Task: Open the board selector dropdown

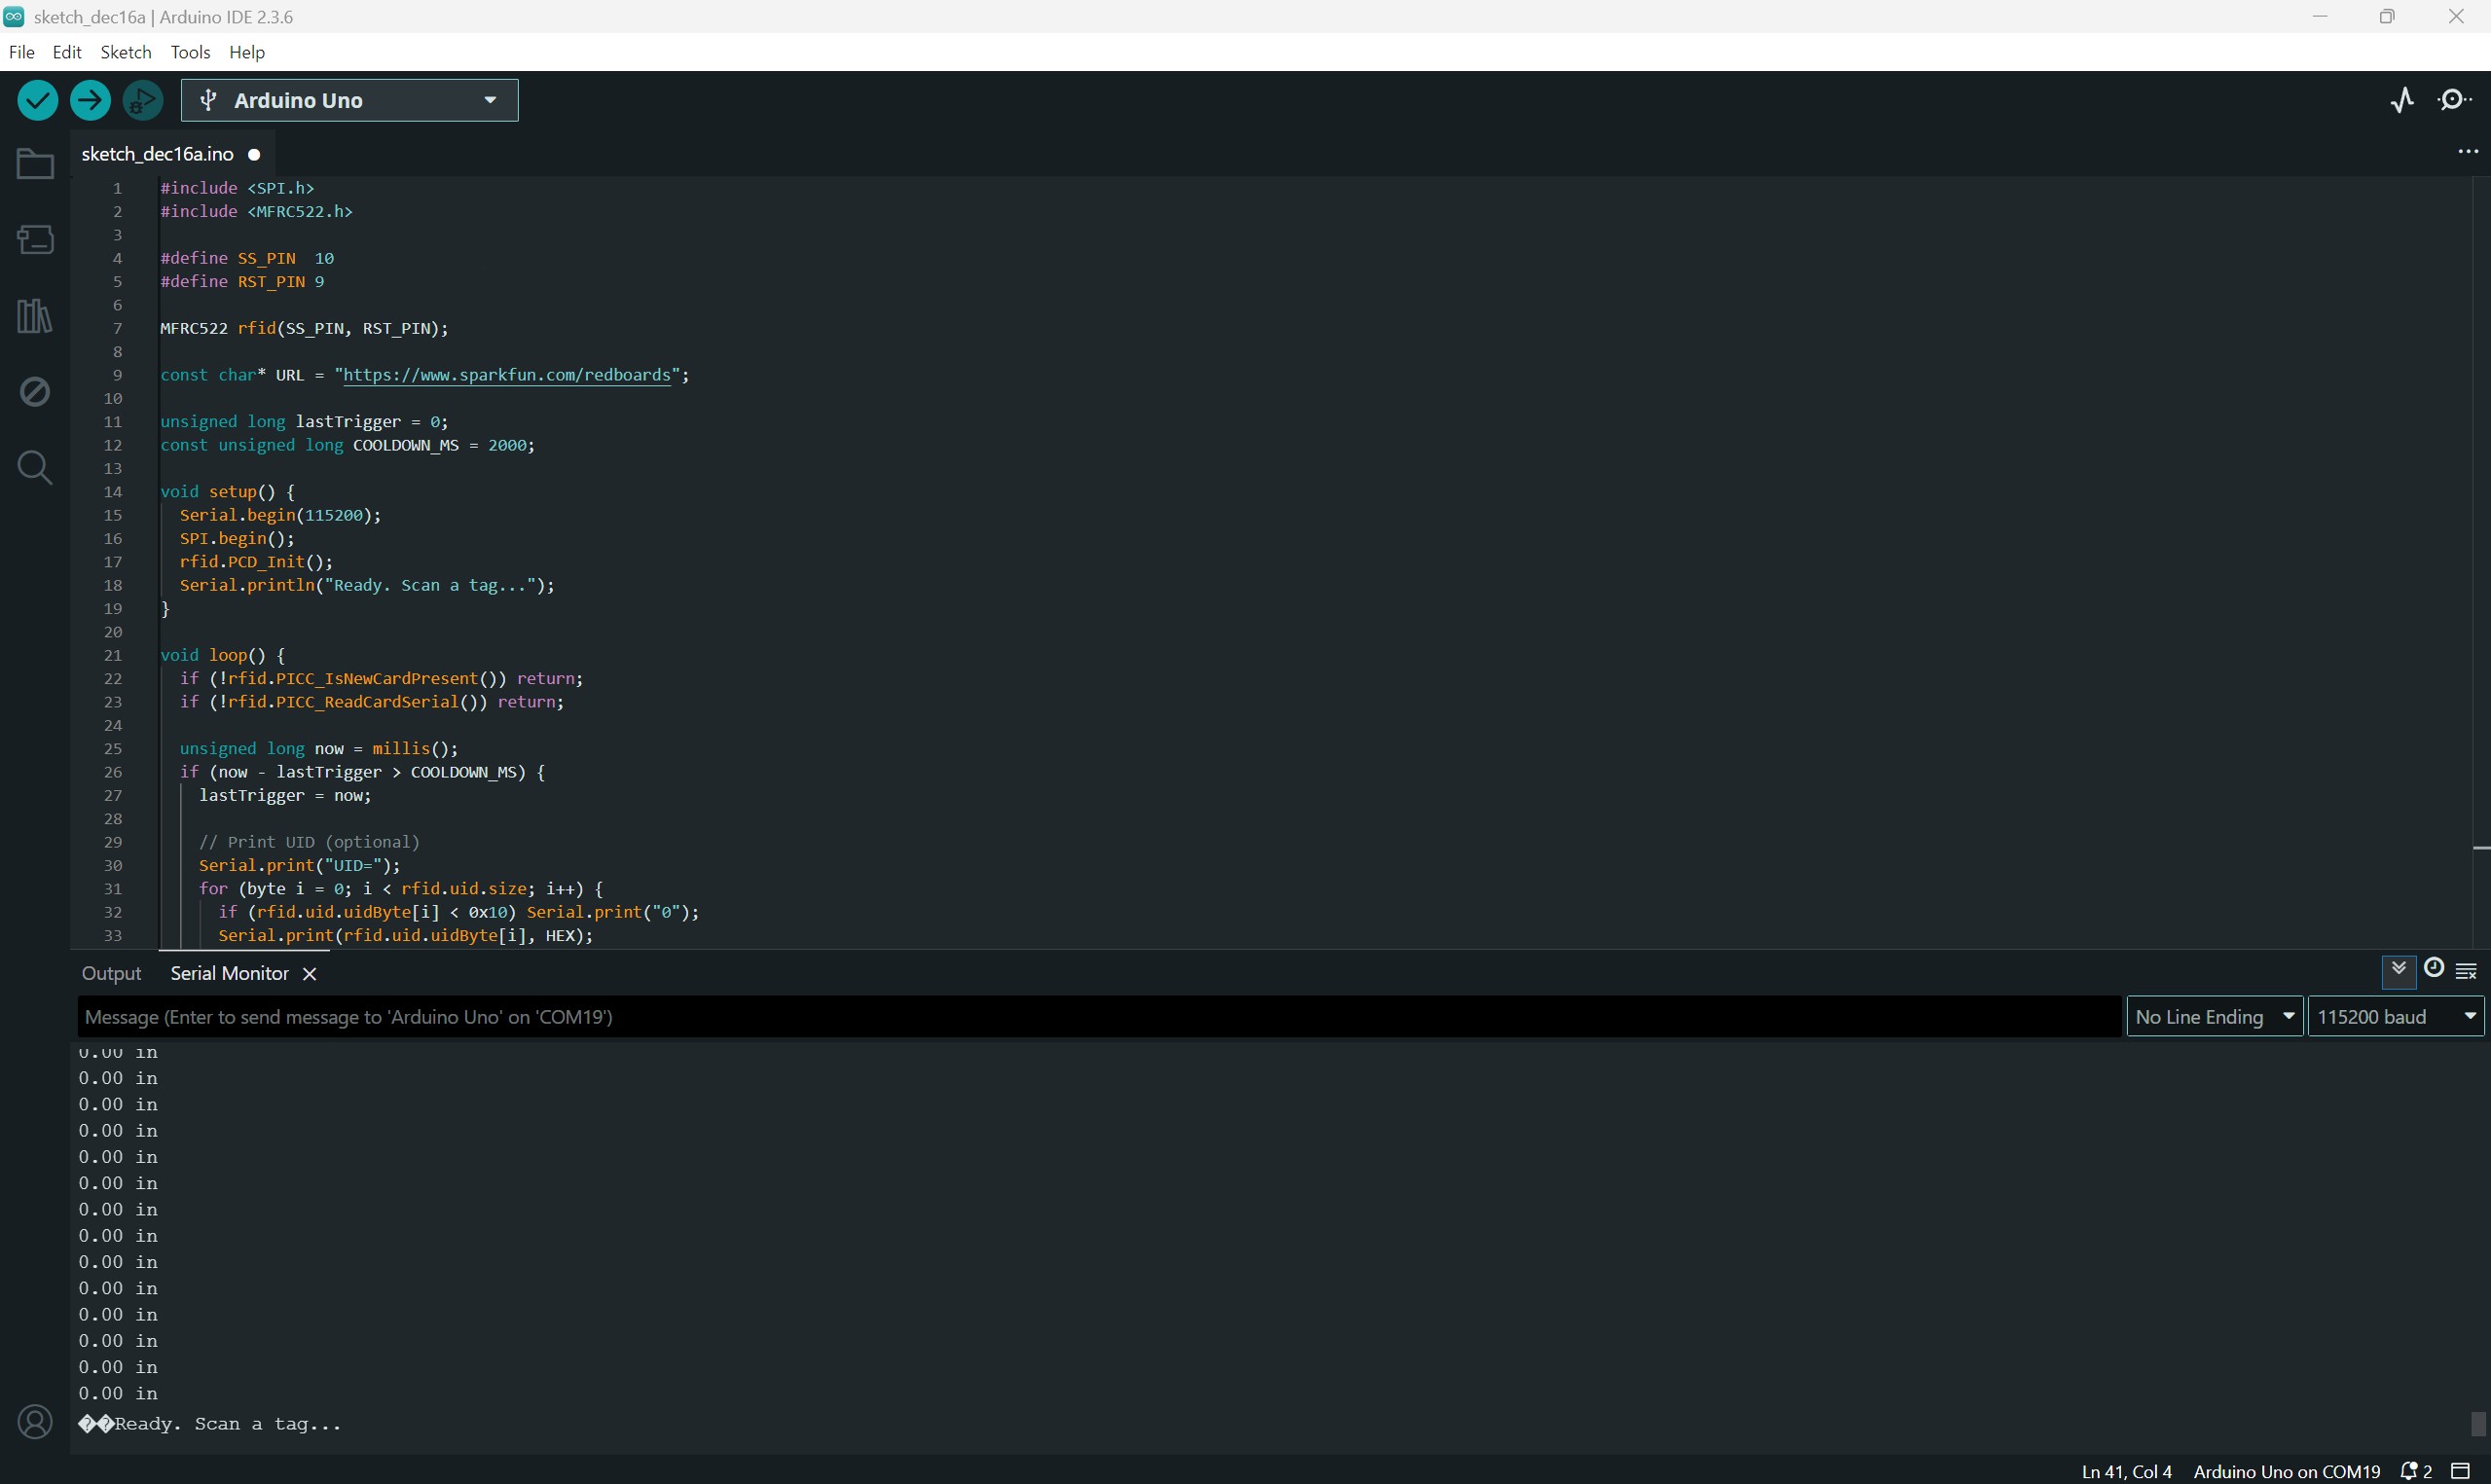Action: (x=348, y=99)
